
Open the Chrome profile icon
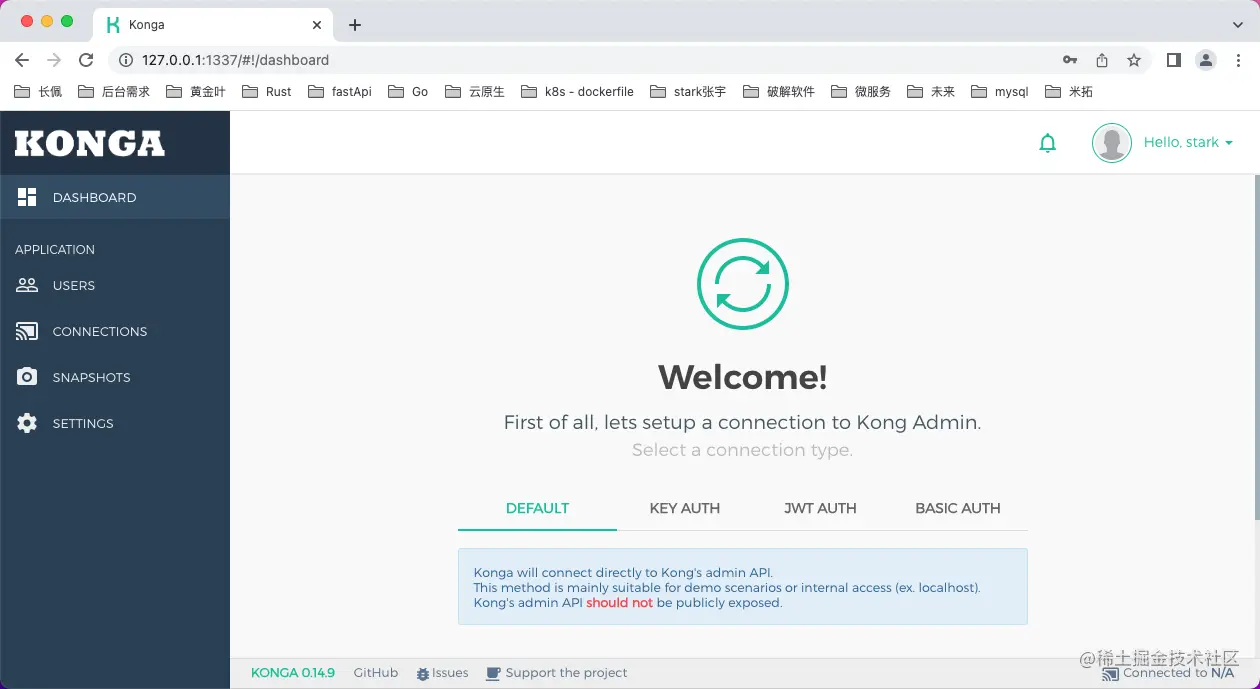click(x=1206, y=60)
